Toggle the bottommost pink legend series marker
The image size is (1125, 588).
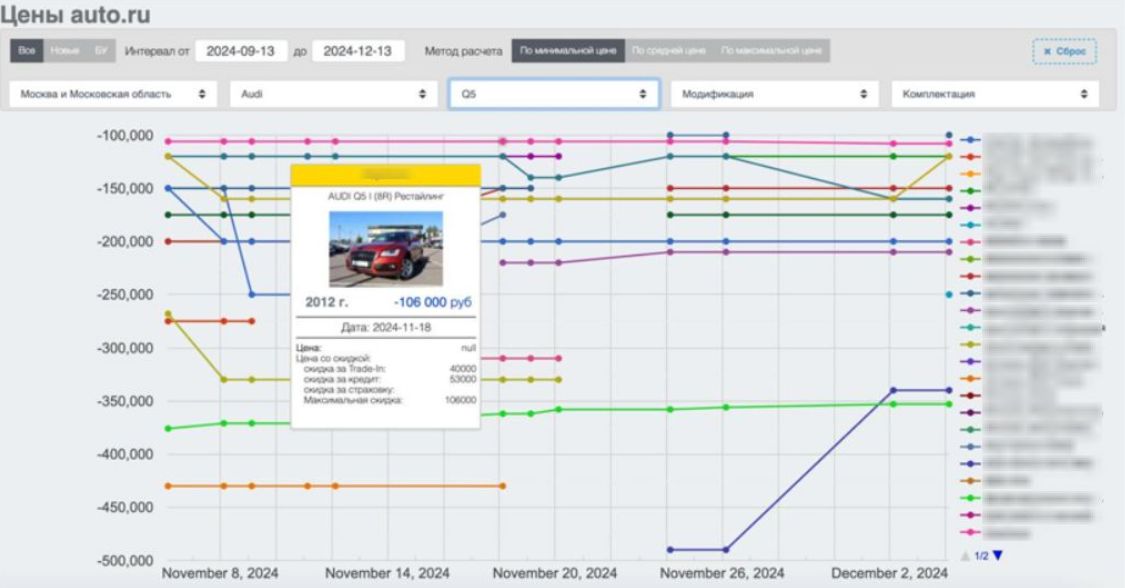point(969,533)
